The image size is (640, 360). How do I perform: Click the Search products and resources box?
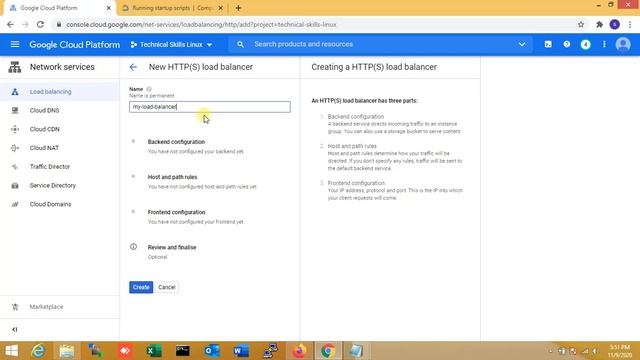coord(380,44)
